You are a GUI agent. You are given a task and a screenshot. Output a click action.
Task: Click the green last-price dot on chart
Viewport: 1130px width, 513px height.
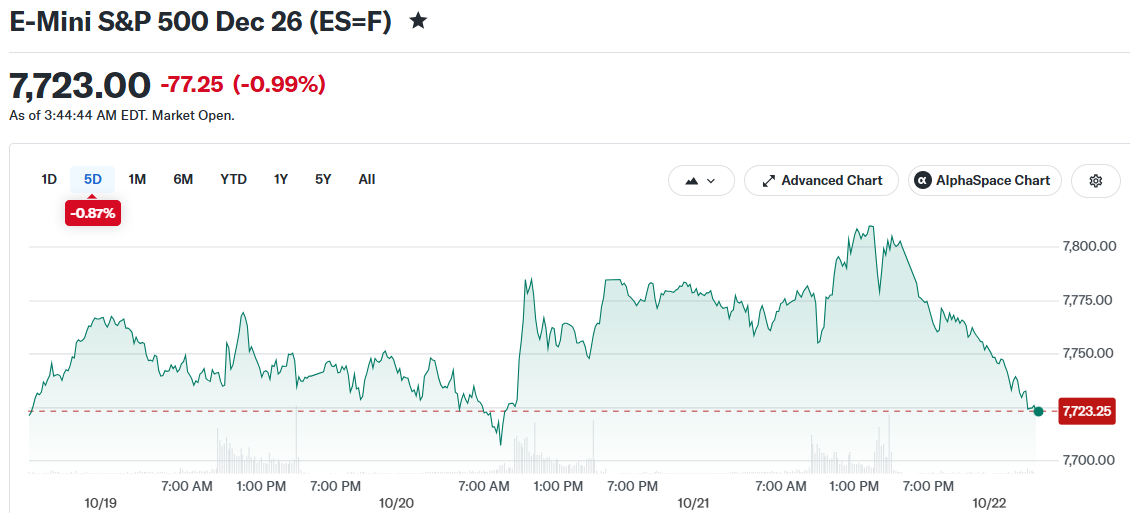pyautogui.click(x=1038, y=411)
